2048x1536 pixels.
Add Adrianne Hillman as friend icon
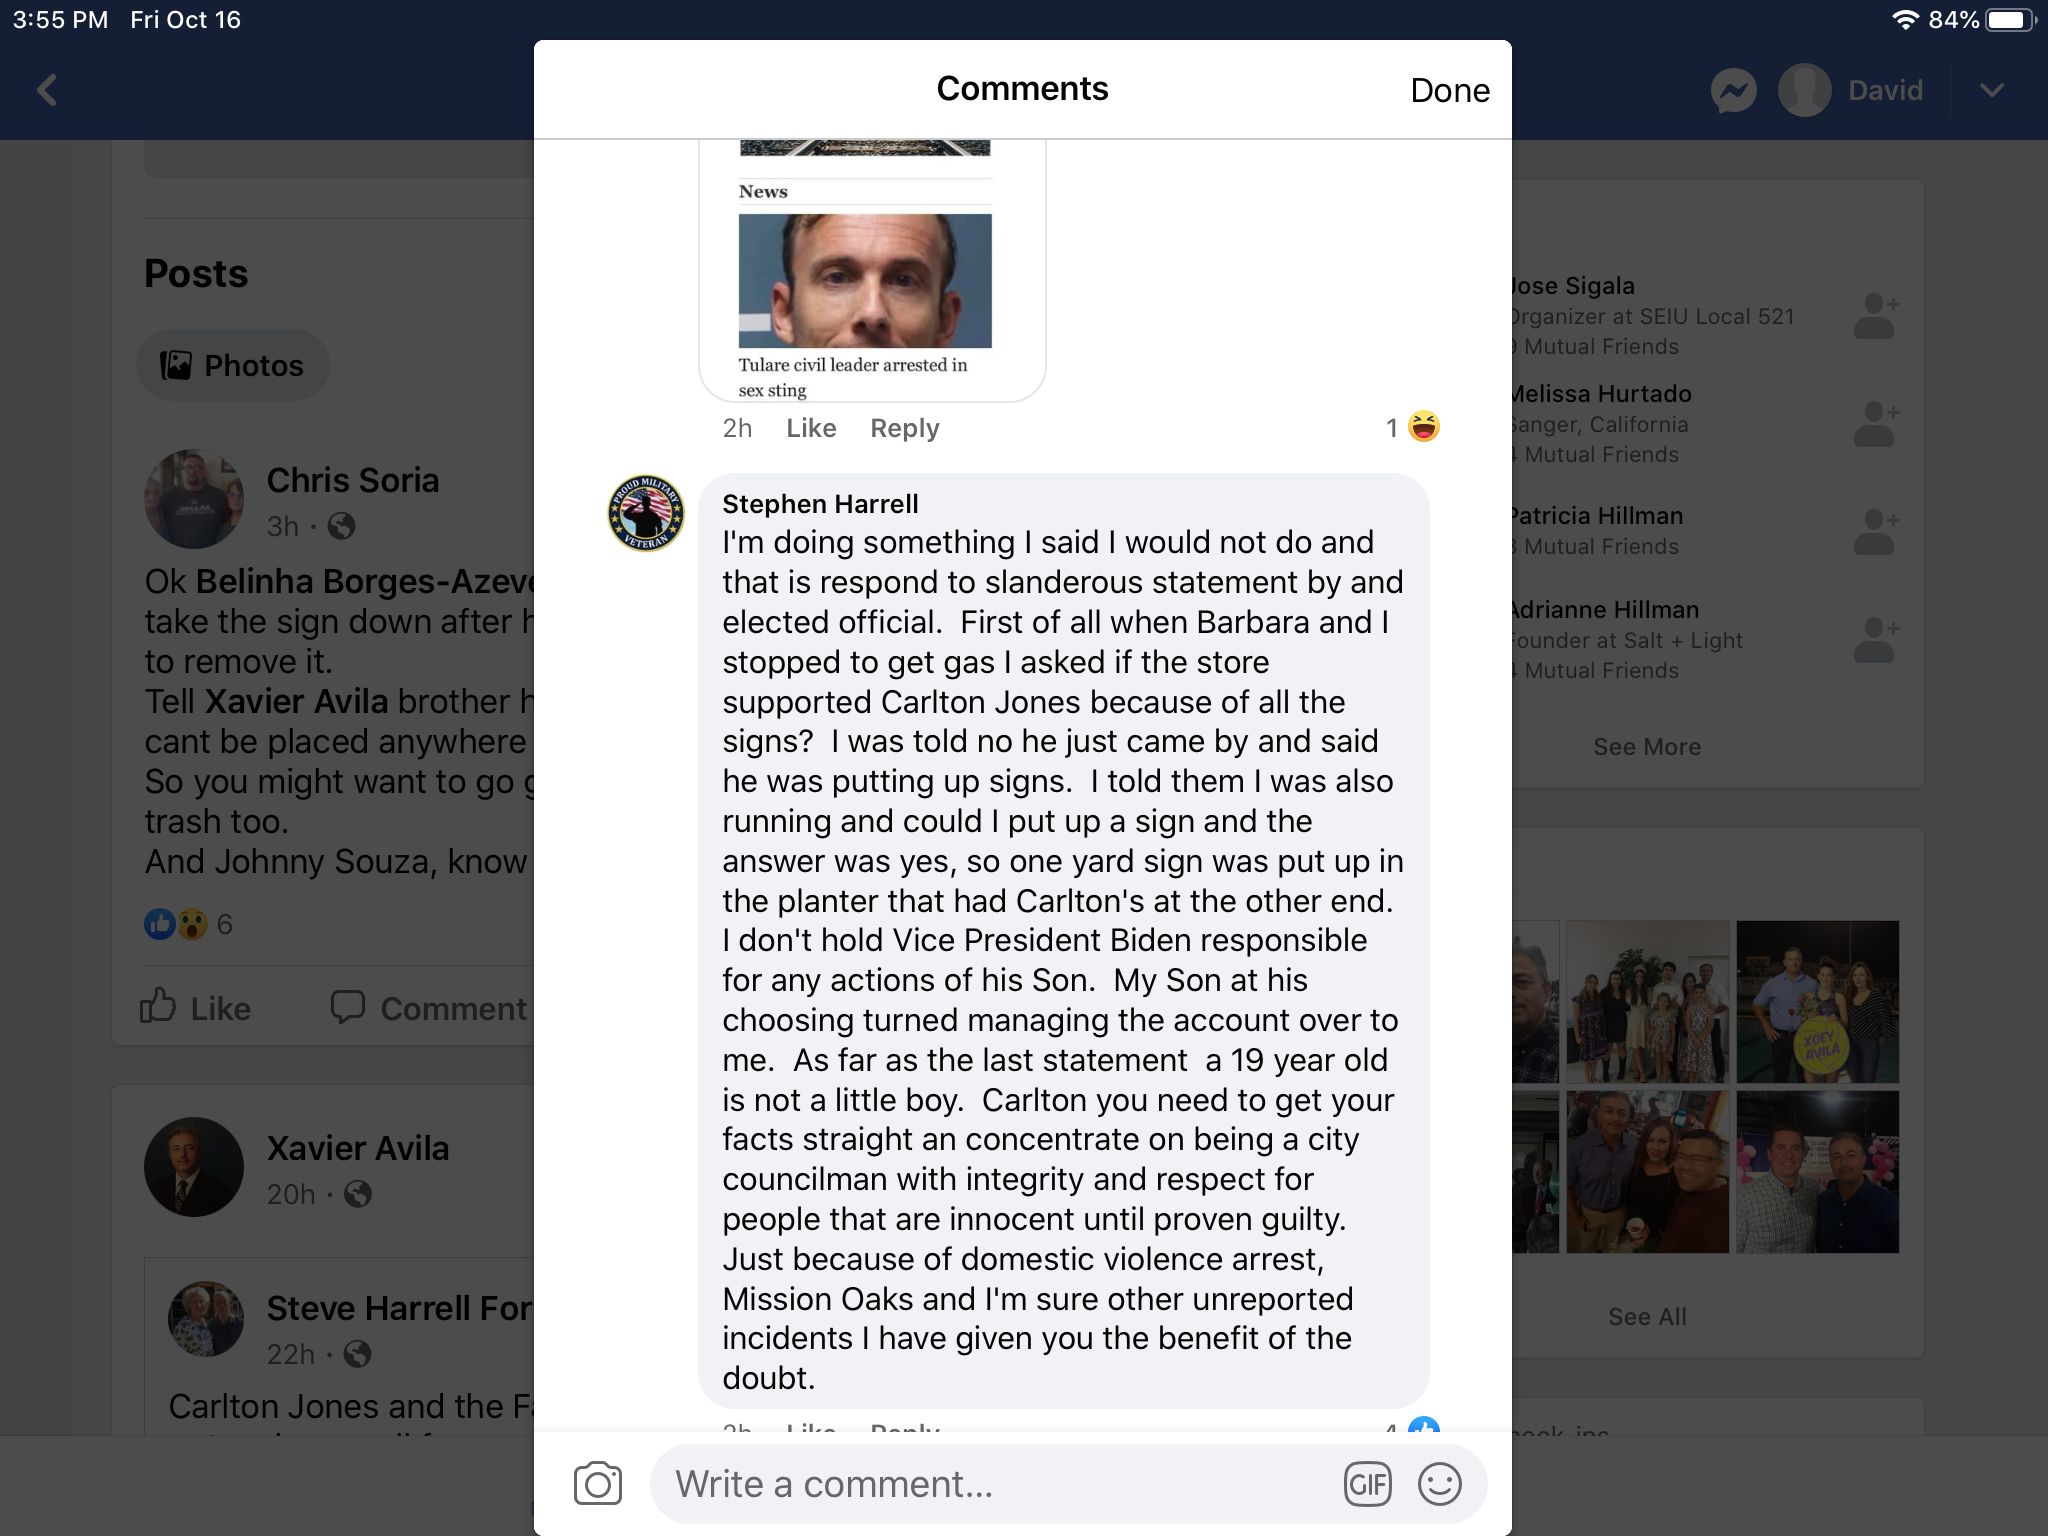click(x=1876, y=640)
